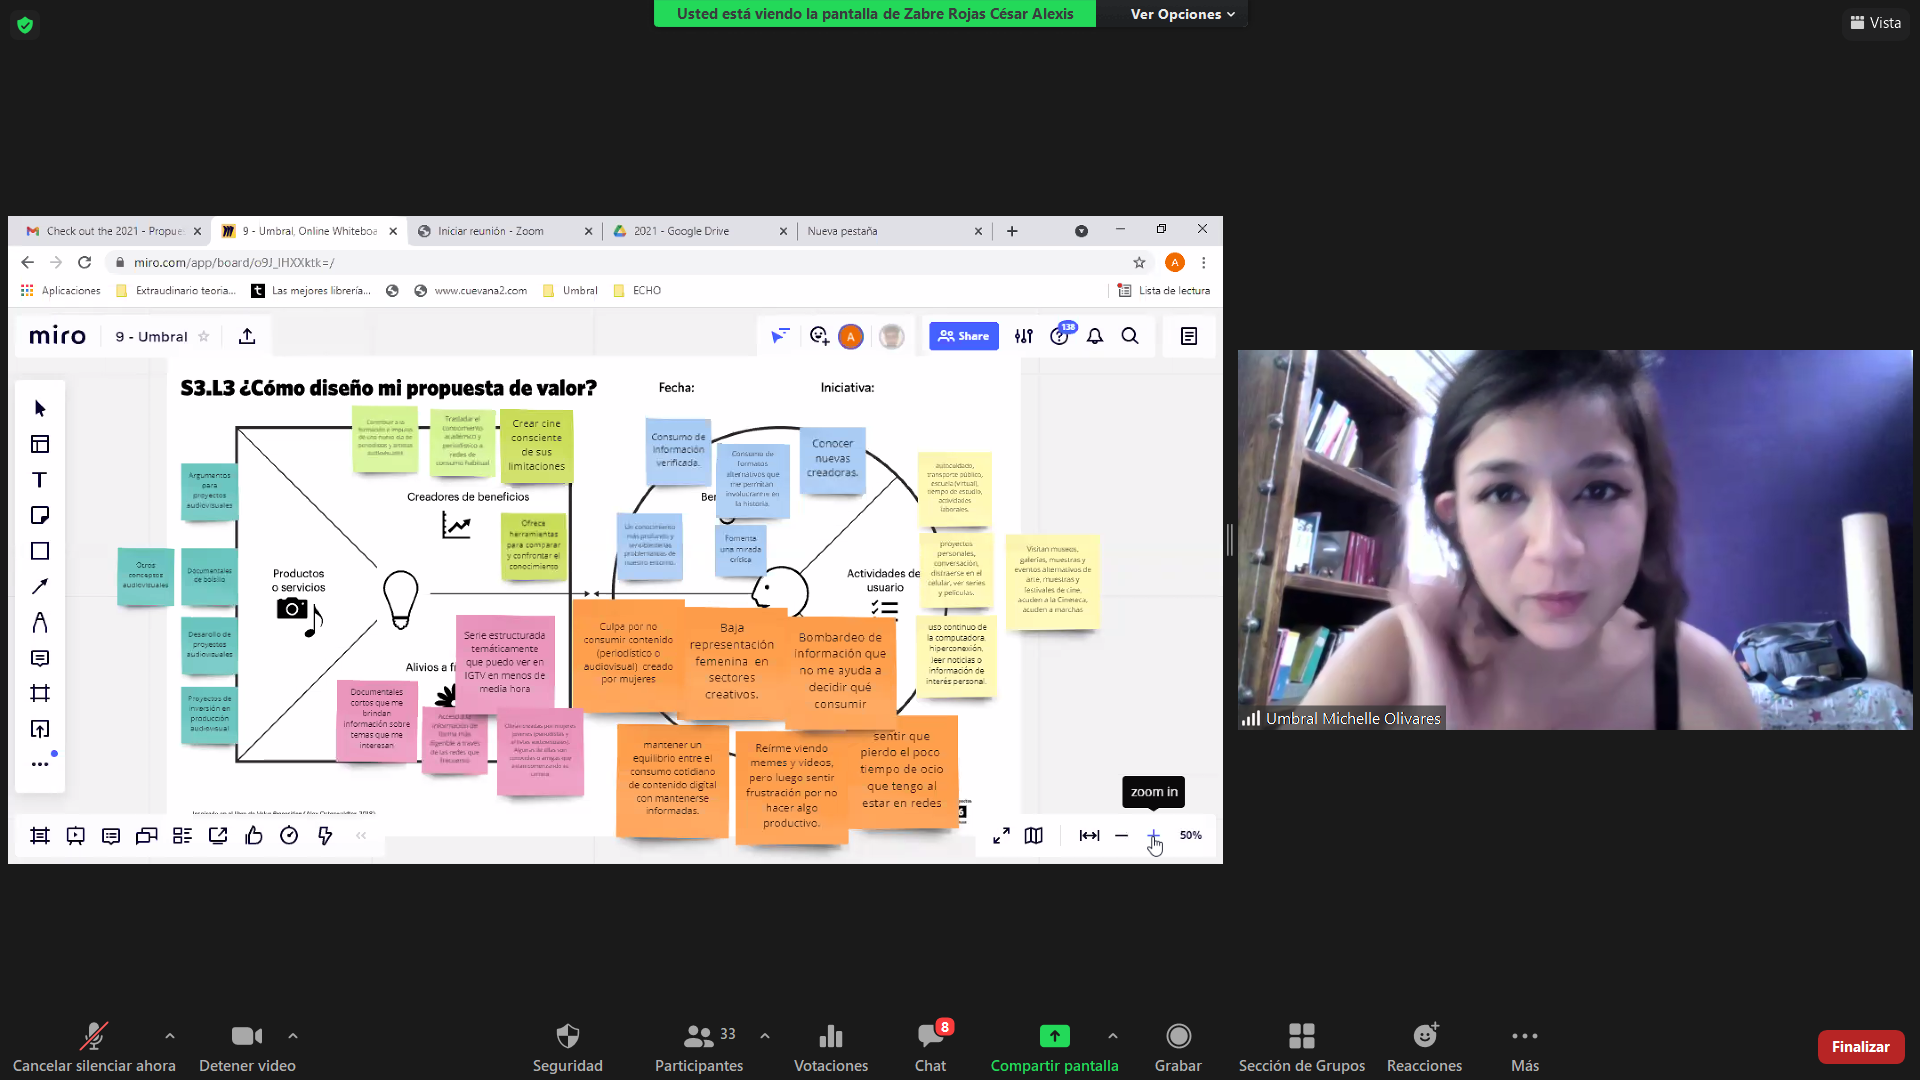Open Vista view menu
This screenshot has height=1080, width=1920.
click(x=1875, y=23)
